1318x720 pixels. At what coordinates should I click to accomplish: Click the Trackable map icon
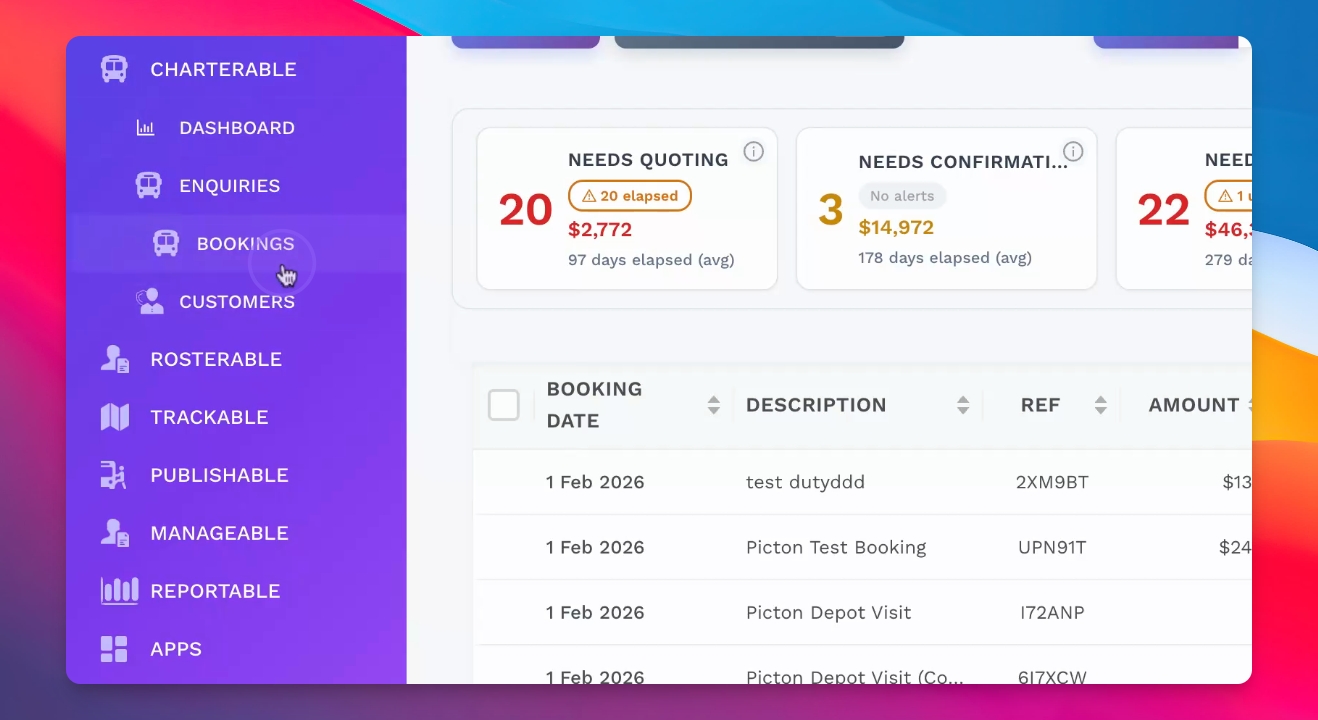point(115,417)
